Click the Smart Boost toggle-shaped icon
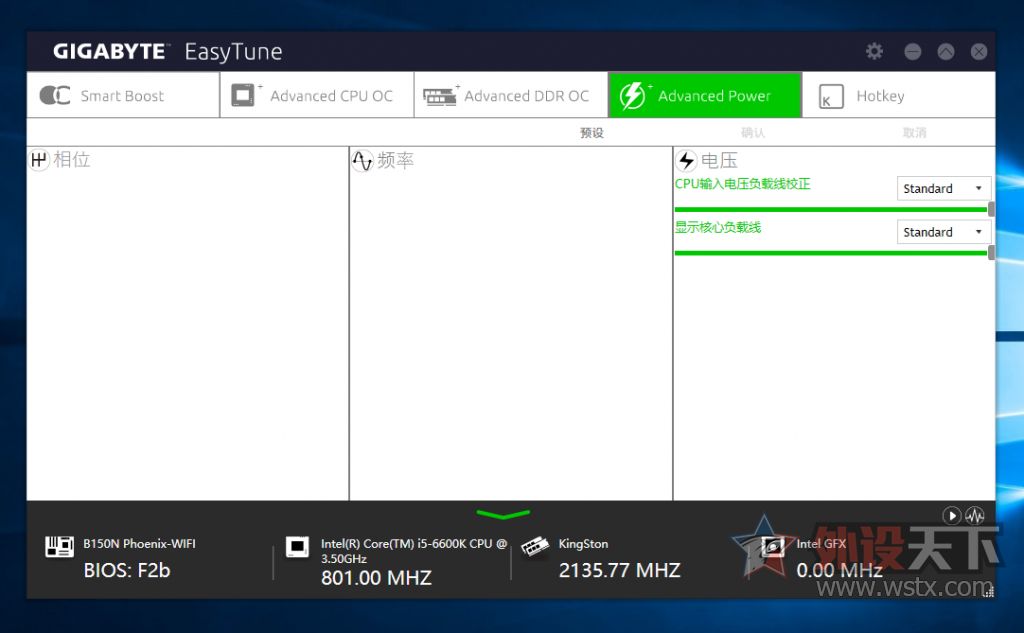Screen dimensions: 1024x633 point(55,95)
